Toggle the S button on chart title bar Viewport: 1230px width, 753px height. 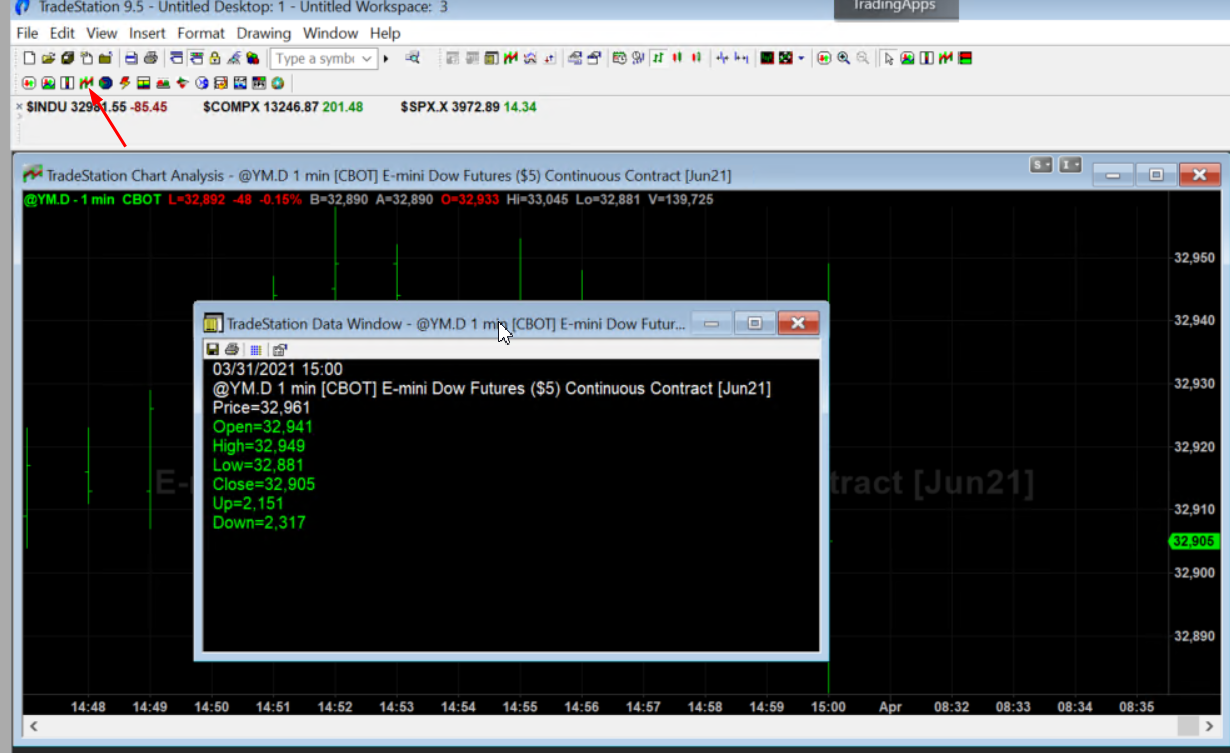point(1041,165)
